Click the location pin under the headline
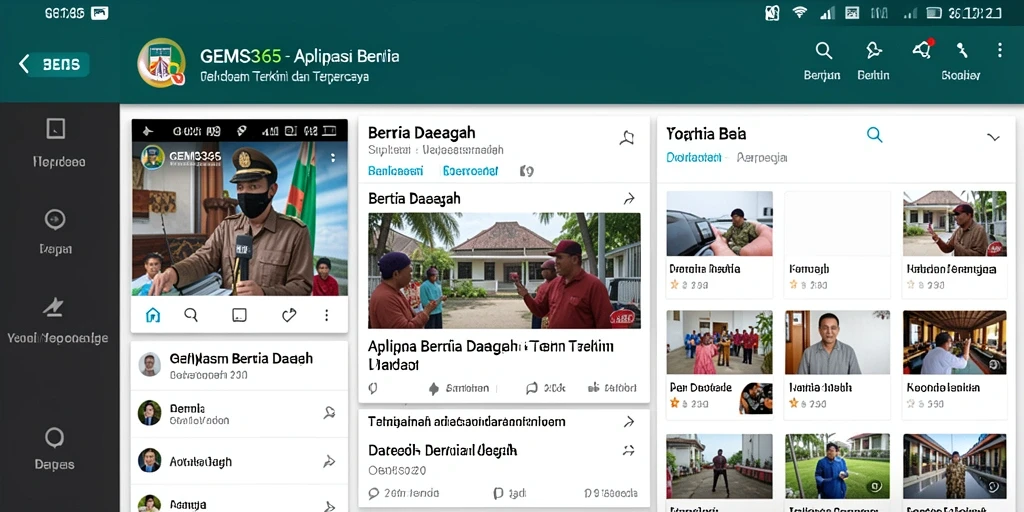1024x512 pixels. pyautogui.click(x=373, y=388)
